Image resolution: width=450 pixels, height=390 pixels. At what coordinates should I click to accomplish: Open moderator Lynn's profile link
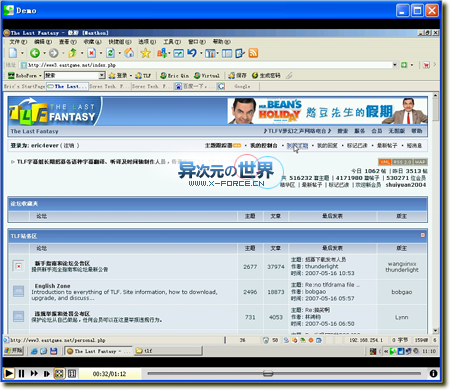tap(402, 317)
